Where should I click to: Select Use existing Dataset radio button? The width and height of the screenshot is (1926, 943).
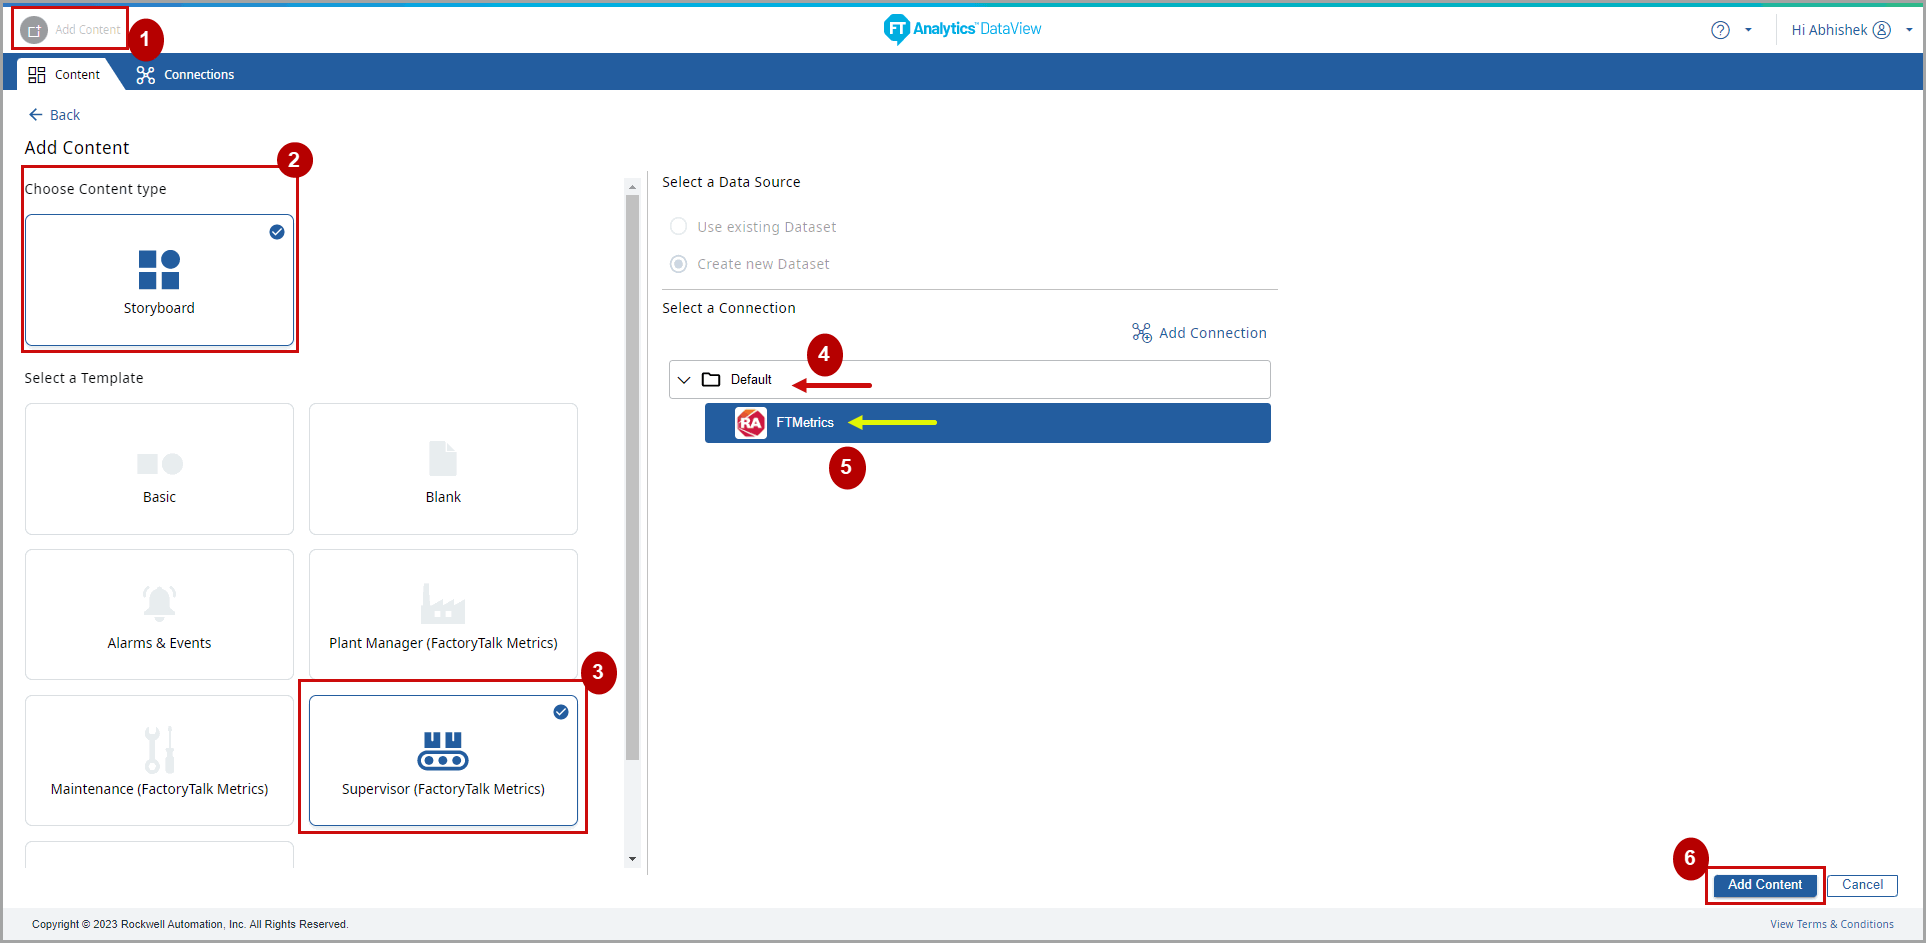tap(679, 227)
